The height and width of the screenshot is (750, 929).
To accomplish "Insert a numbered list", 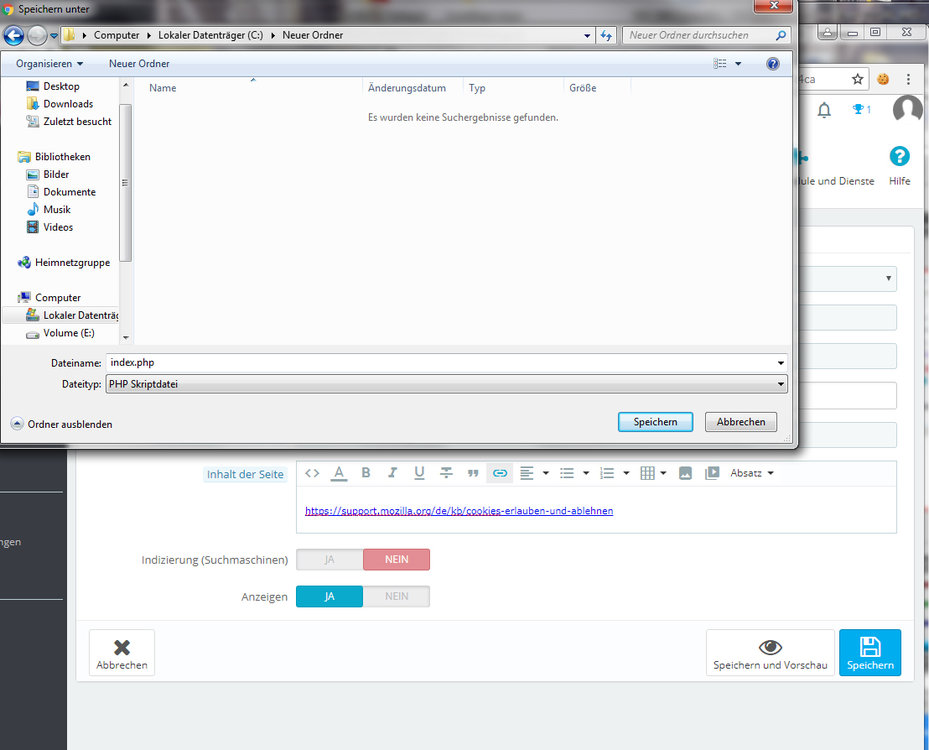I will [607, 473].
